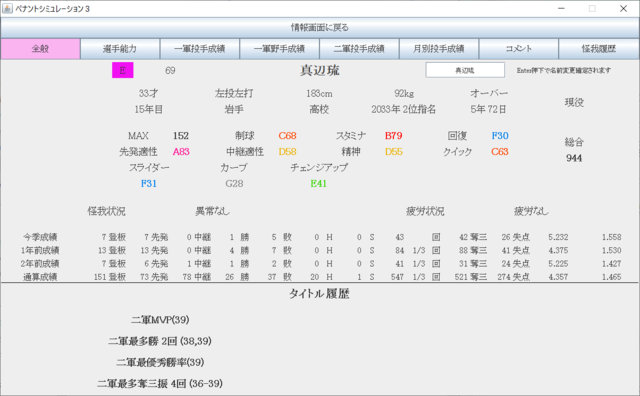
Task: Click the タイトル履歴 heading
Action: tap(319, 294)
